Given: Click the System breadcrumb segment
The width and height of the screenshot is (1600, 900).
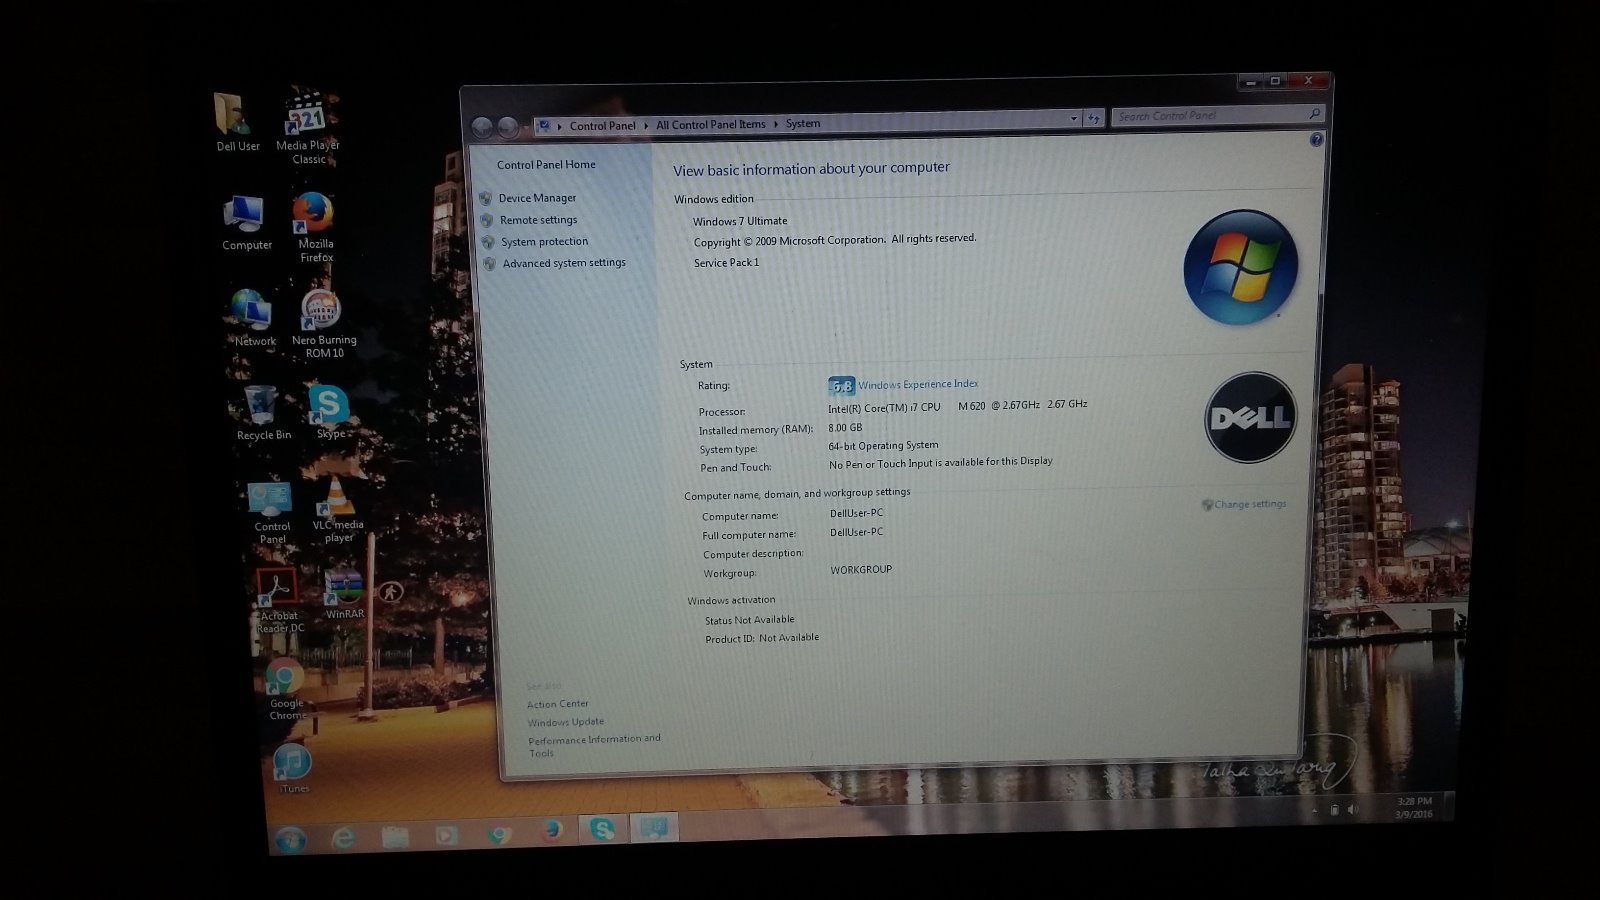Looking at the screenshot, I should point(802,123).
